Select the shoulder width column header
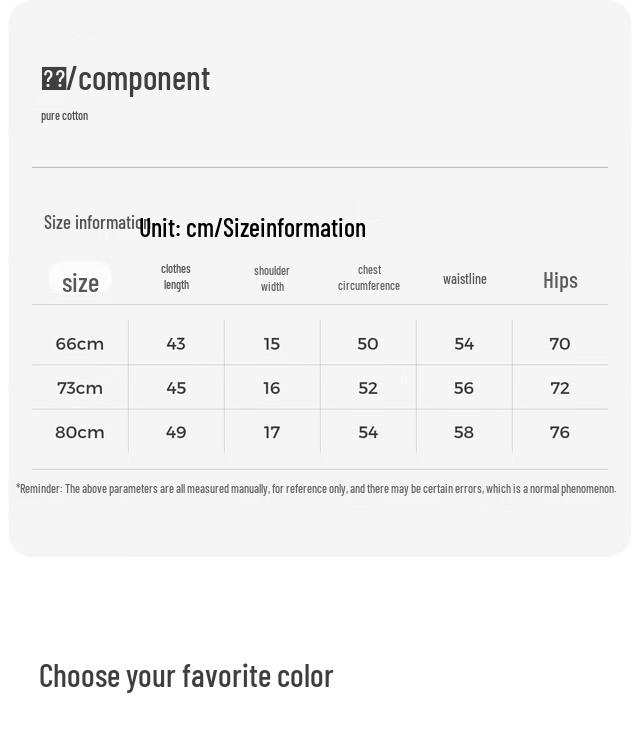Image resolution: width=640 pixels, height=746 pixels. 272,278
